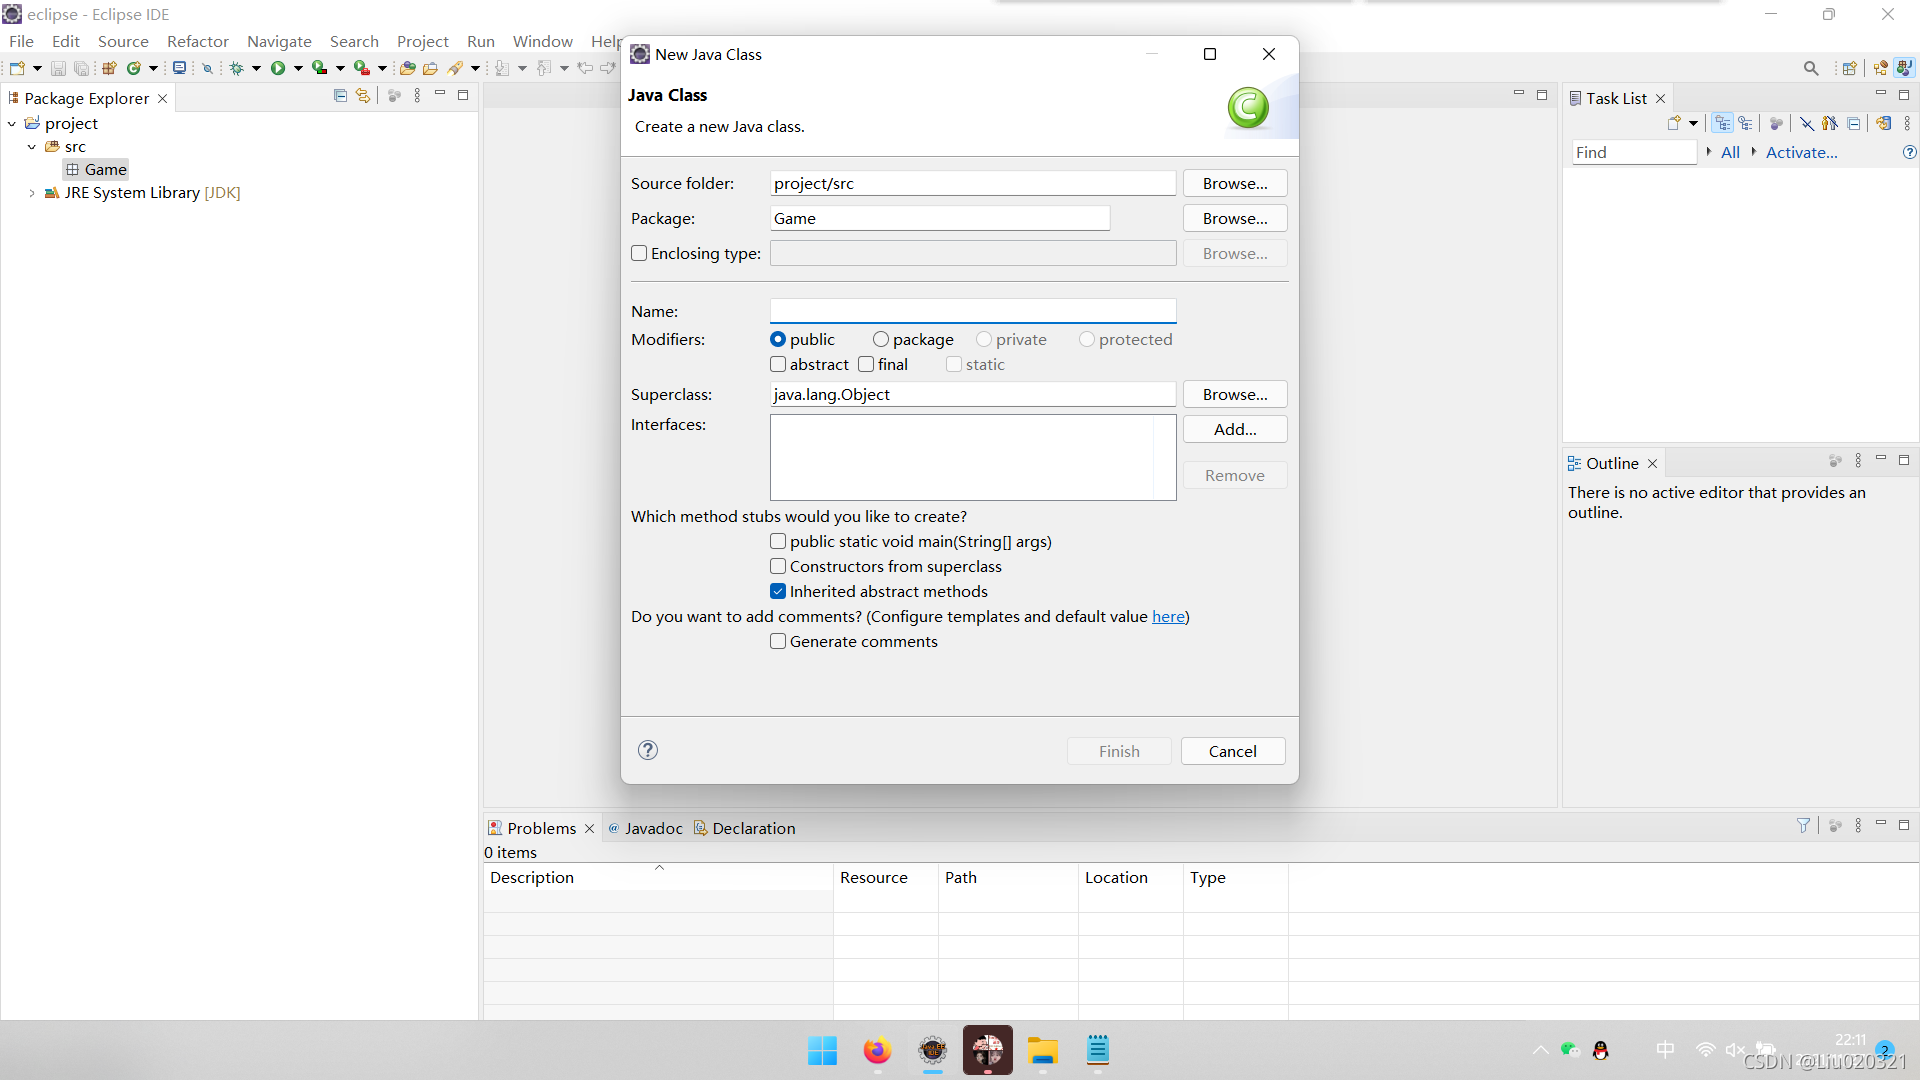This screenshot has width=1920, height=1080.
Task: Toggle the abstract modifier checkbox
Action: (x=778, y=365)
